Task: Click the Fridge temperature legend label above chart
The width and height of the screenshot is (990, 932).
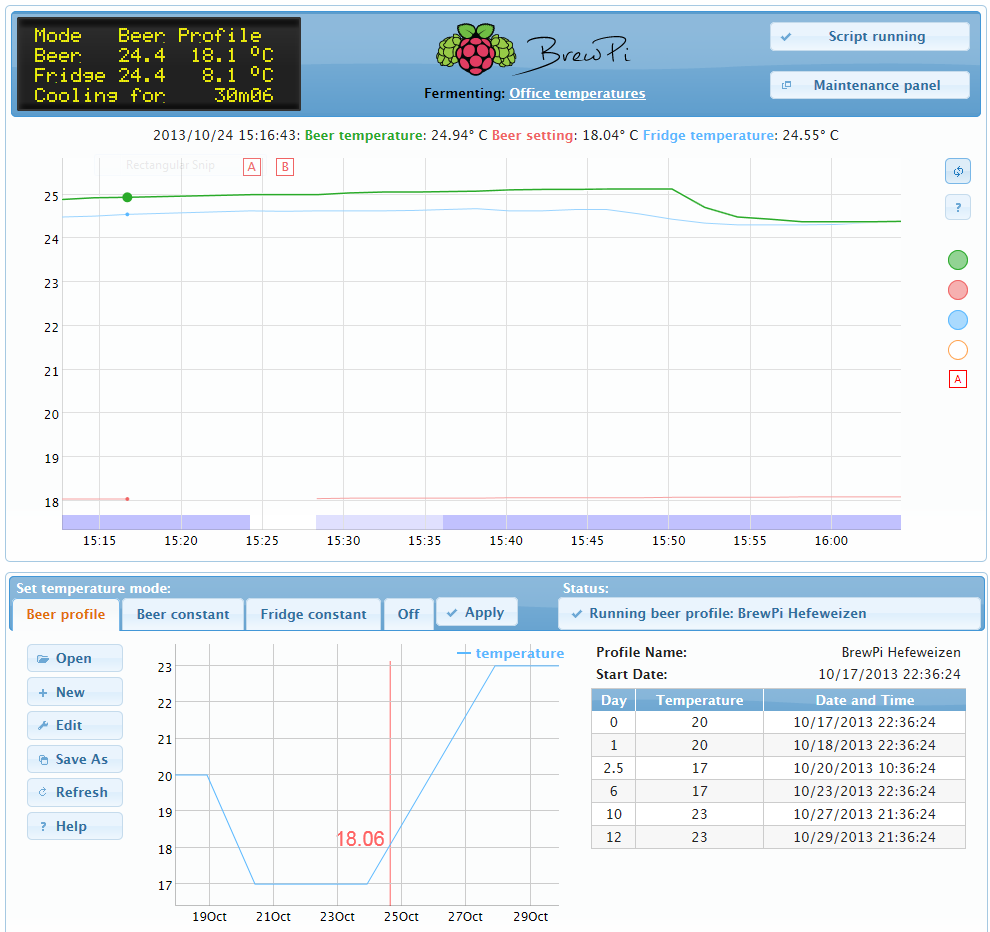Action: pos(708,135)
